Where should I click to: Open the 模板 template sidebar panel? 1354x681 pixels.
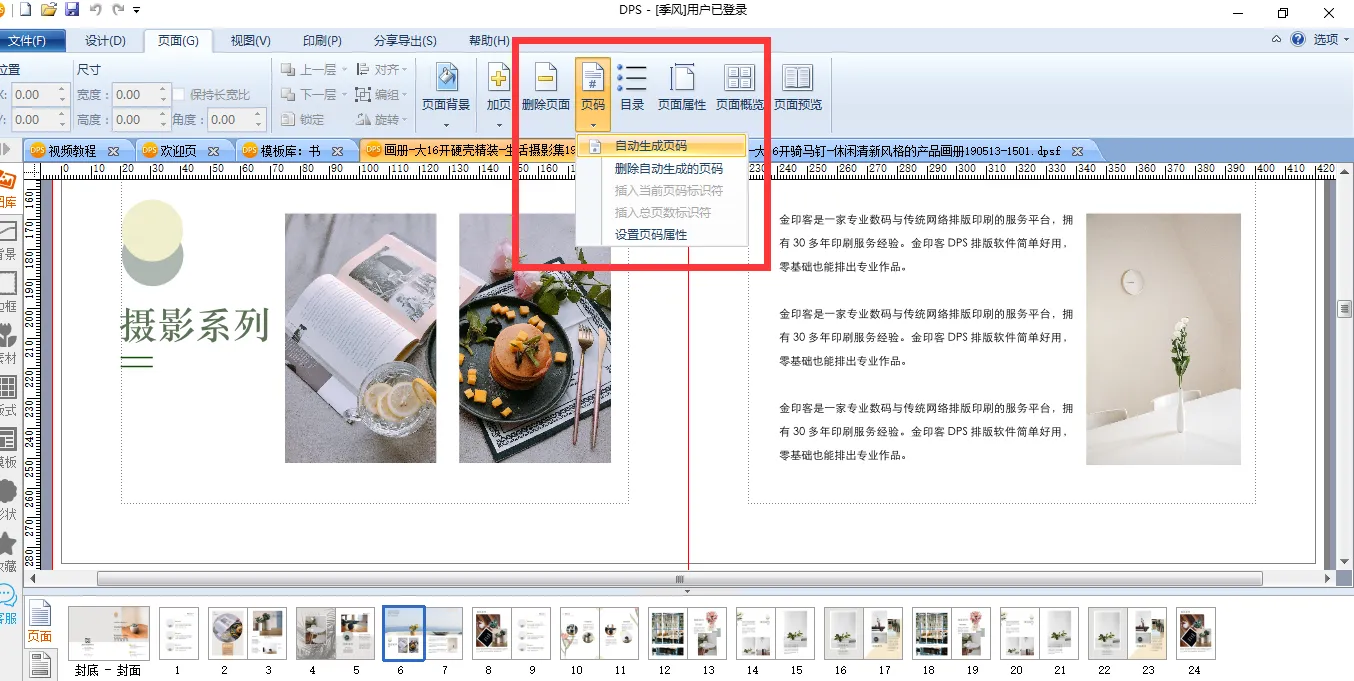8,449
